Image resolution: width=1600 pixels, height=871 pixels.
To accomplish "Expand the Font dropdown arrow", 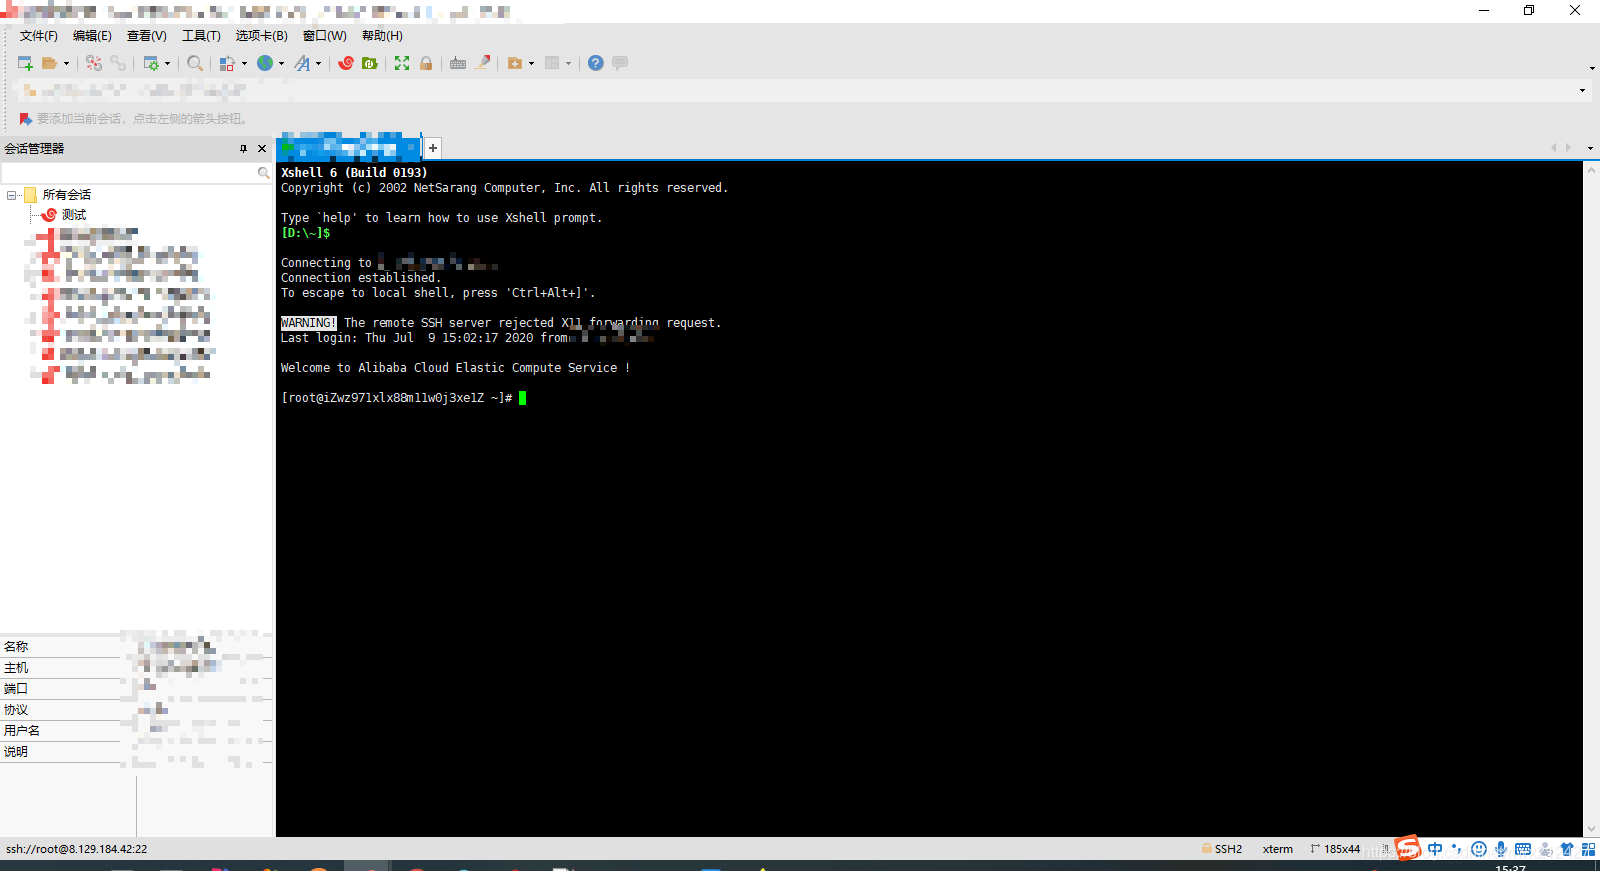I will tap(318, 63).
